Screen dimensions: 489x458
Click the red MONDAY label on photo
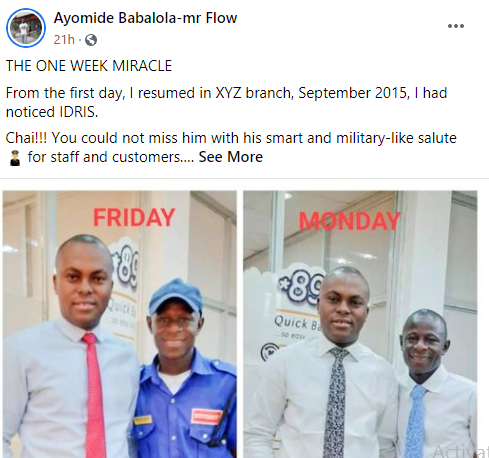pyautogui.click(x=349, y=221)
